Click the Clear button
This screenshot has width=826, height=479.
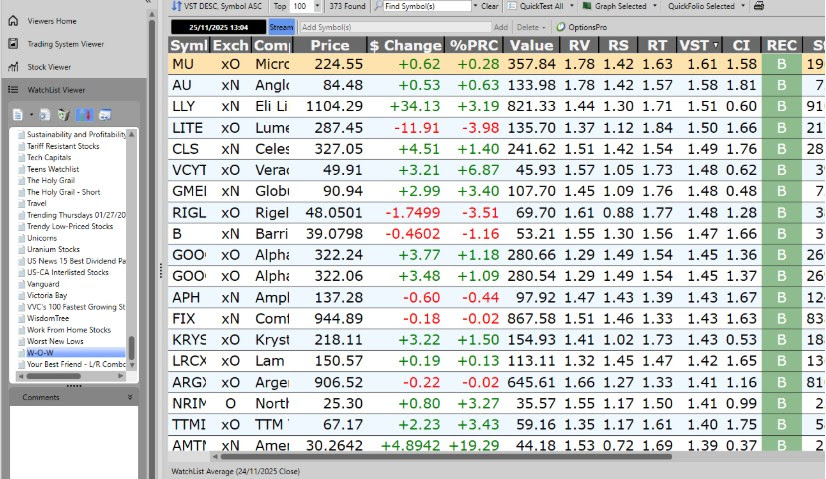tap(489, 6)
